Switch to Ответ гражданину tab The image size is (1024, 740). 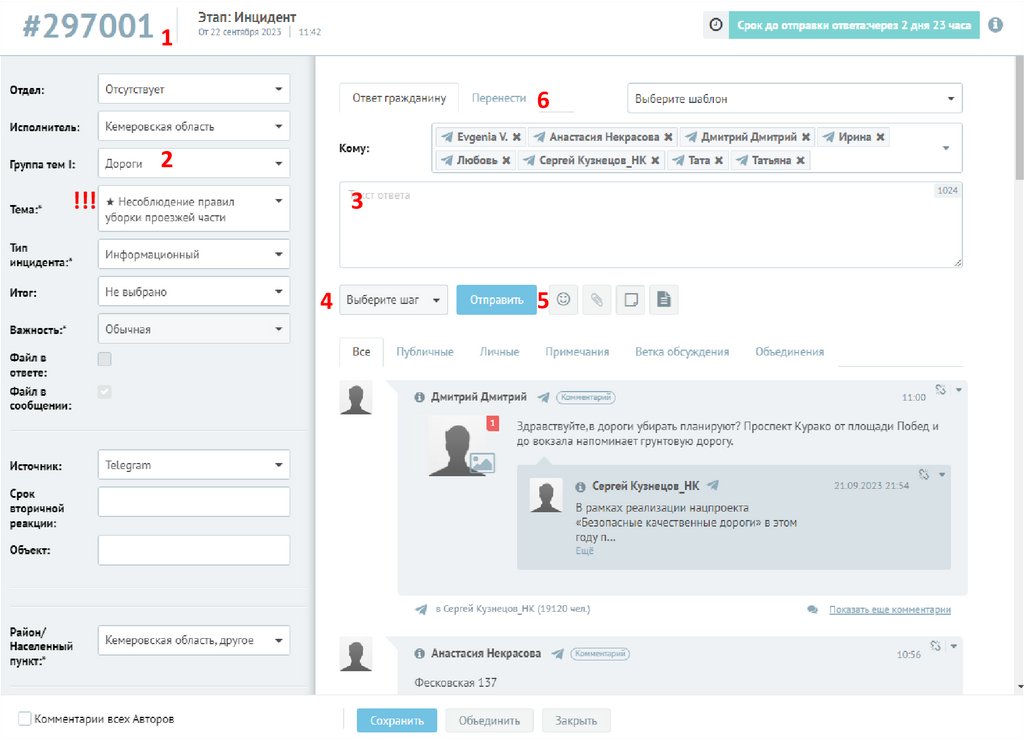coord(399,98)
